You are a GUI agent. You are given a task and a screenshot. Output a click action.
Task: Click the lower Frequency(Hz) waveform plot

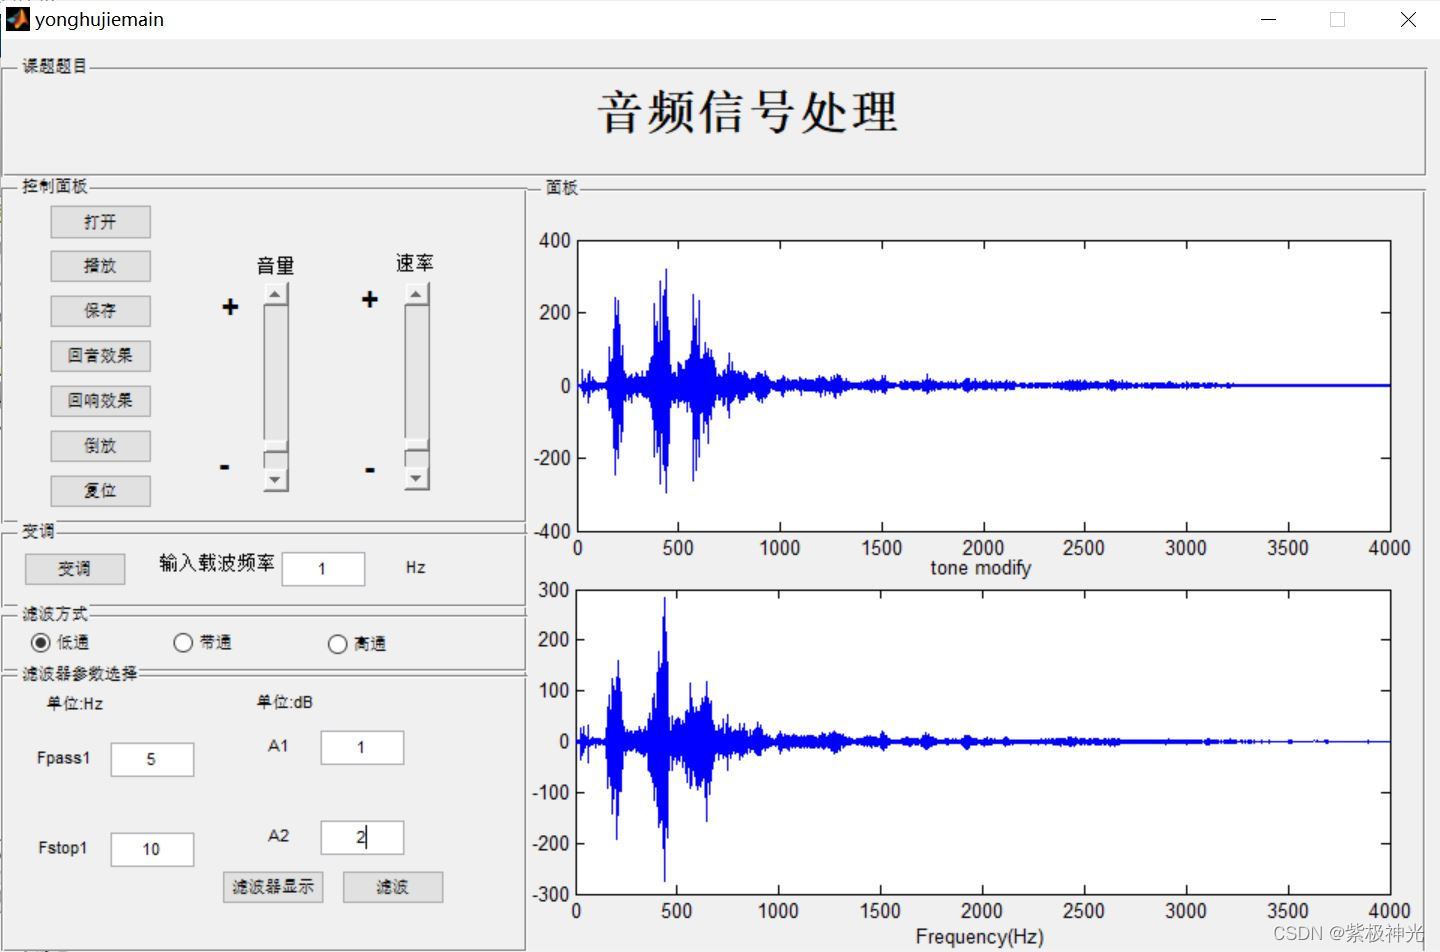[984, 742]
